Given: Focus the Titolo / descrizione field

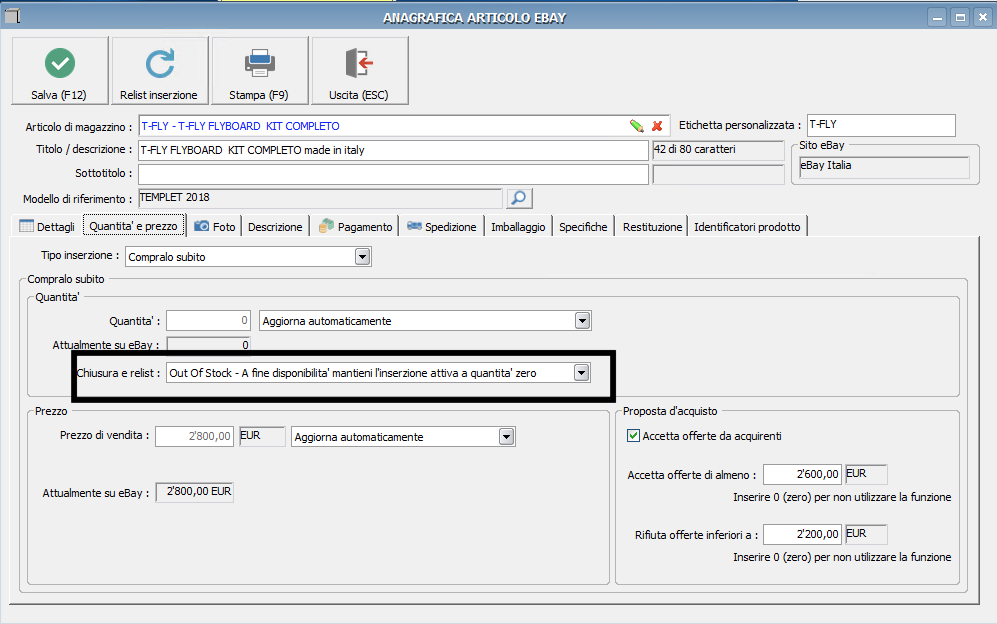Looking at the screenshot, I should (x=393, y=150).
